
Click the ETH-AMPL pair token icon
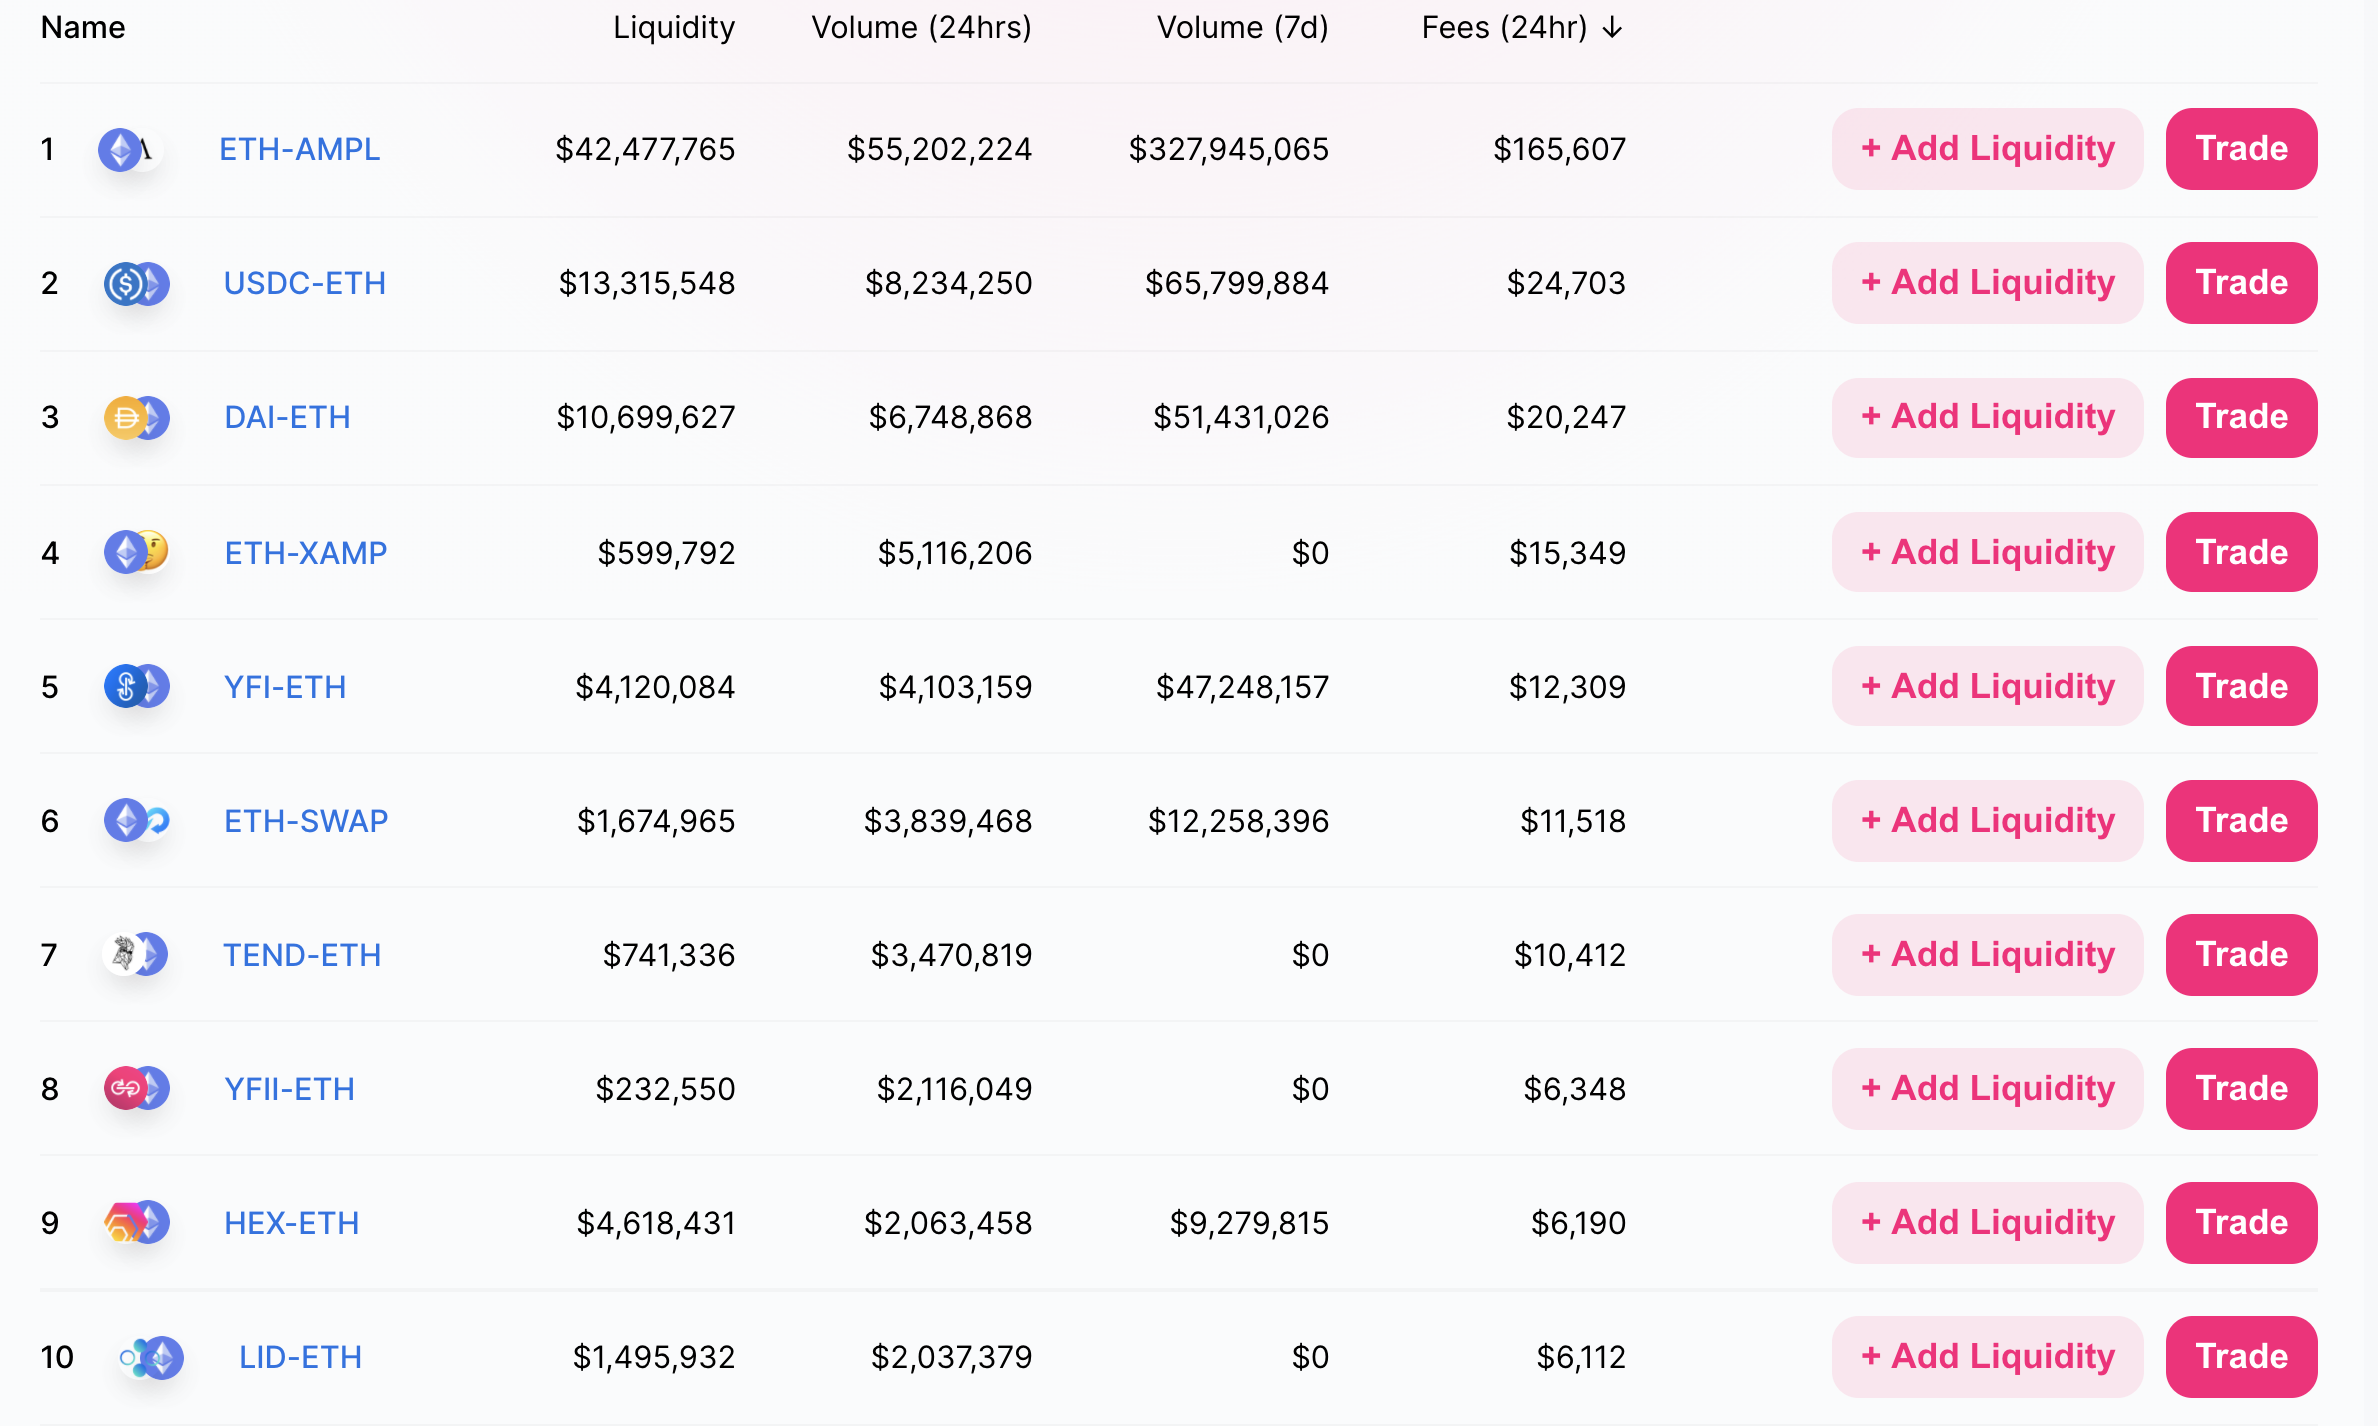(131, 150)
